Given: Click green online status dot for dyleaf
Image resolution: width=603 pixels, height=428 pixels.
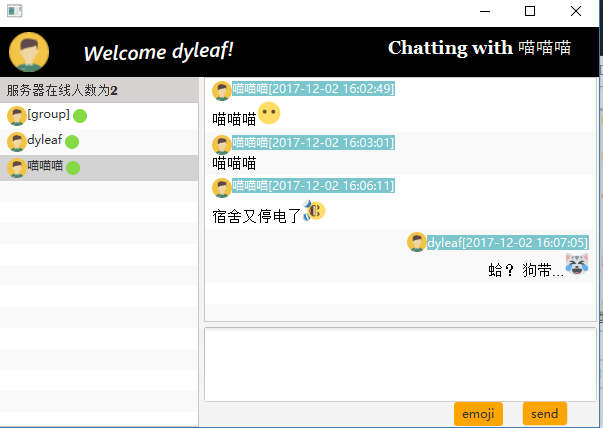Looking at the screenshot, I should point(72,142).
